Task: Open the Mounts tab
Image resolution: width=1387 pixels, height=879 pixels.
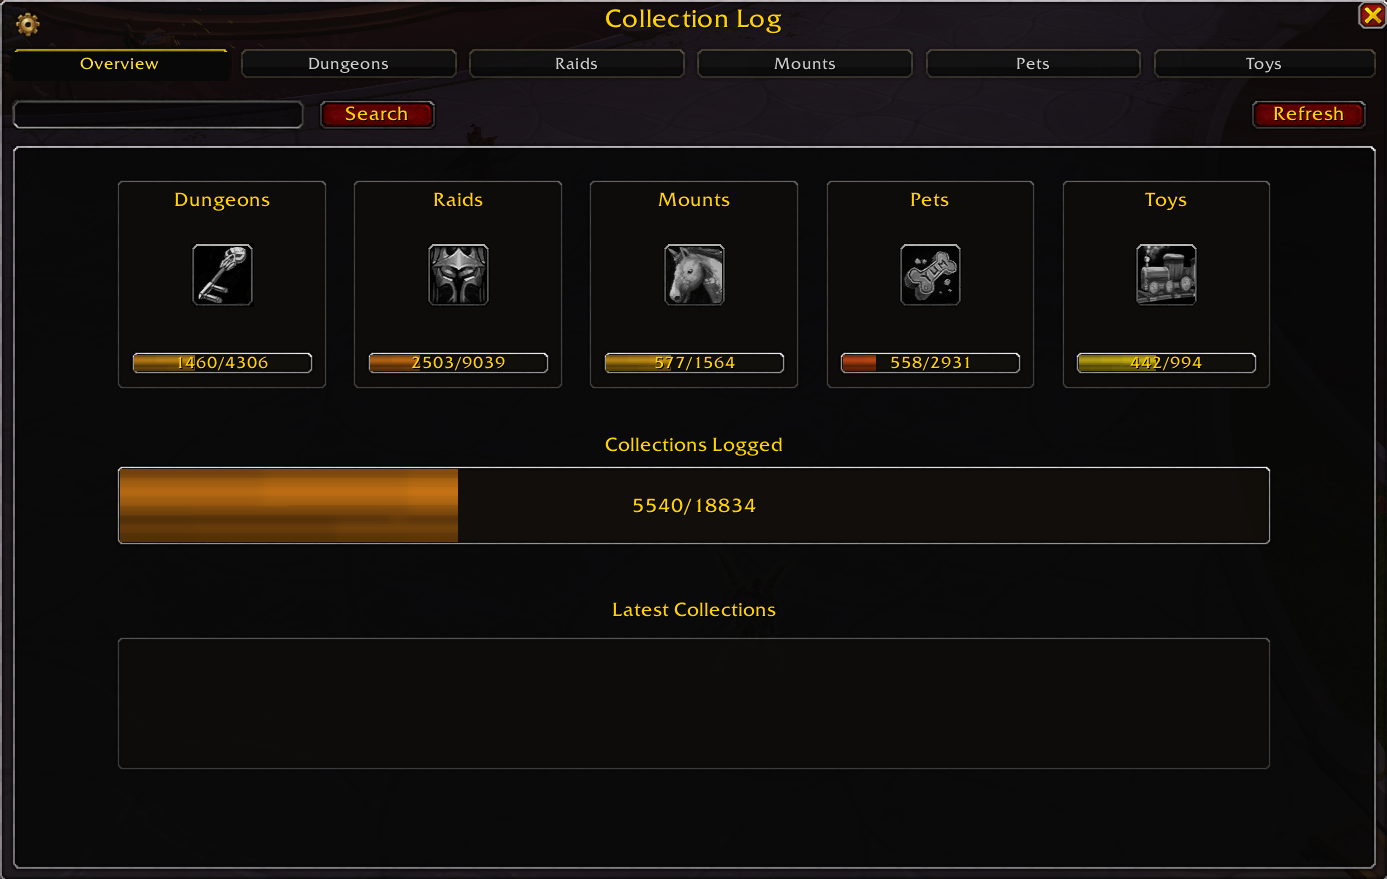Action: (x=804, y=64)
